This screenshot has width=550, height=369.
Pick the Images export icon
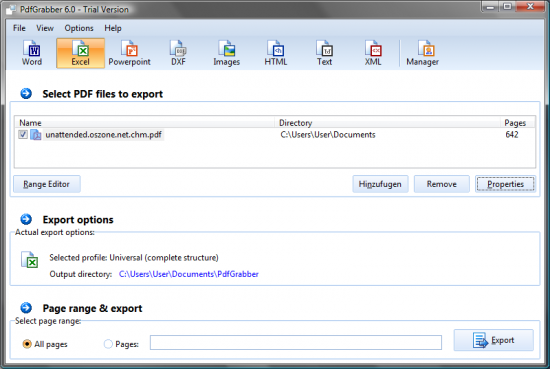(227, 53)
